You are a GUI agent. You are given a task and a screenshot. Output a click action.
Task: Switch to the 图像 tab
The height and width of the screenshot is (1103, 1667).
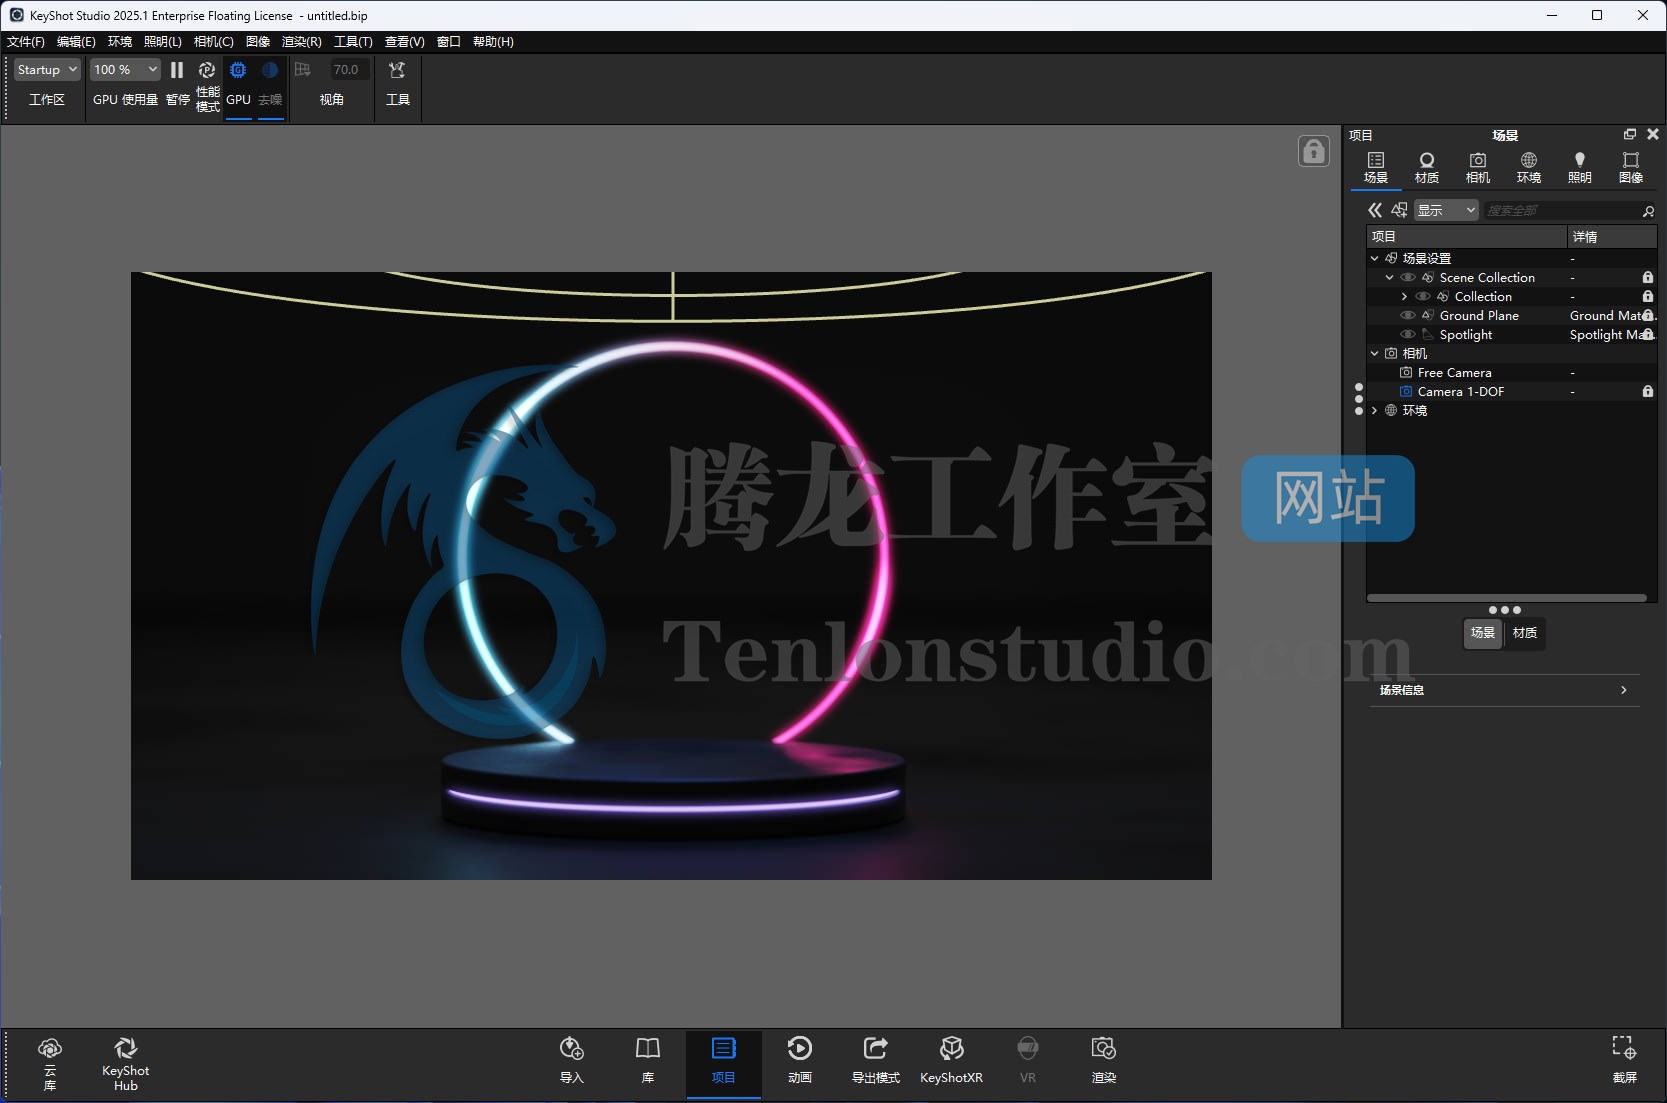[x=1631, y=167]
